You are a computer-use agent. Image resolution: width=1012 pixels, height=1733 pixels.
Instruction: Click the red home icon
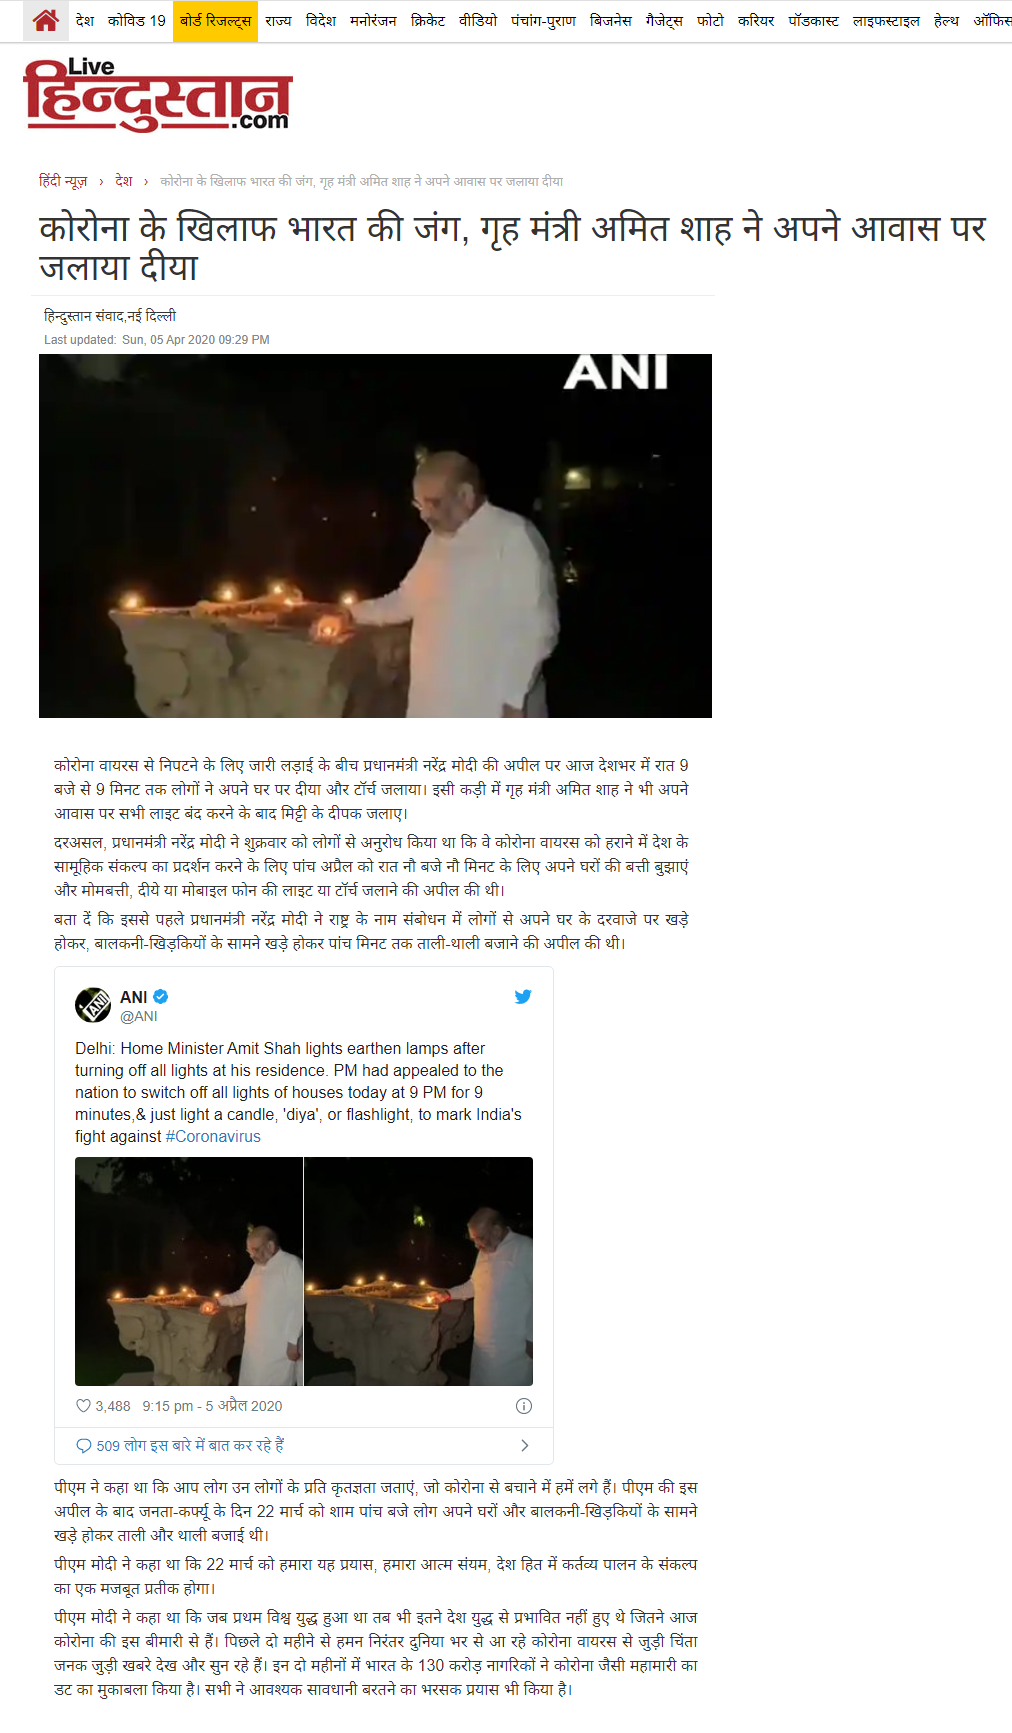(x=45, y=20)
